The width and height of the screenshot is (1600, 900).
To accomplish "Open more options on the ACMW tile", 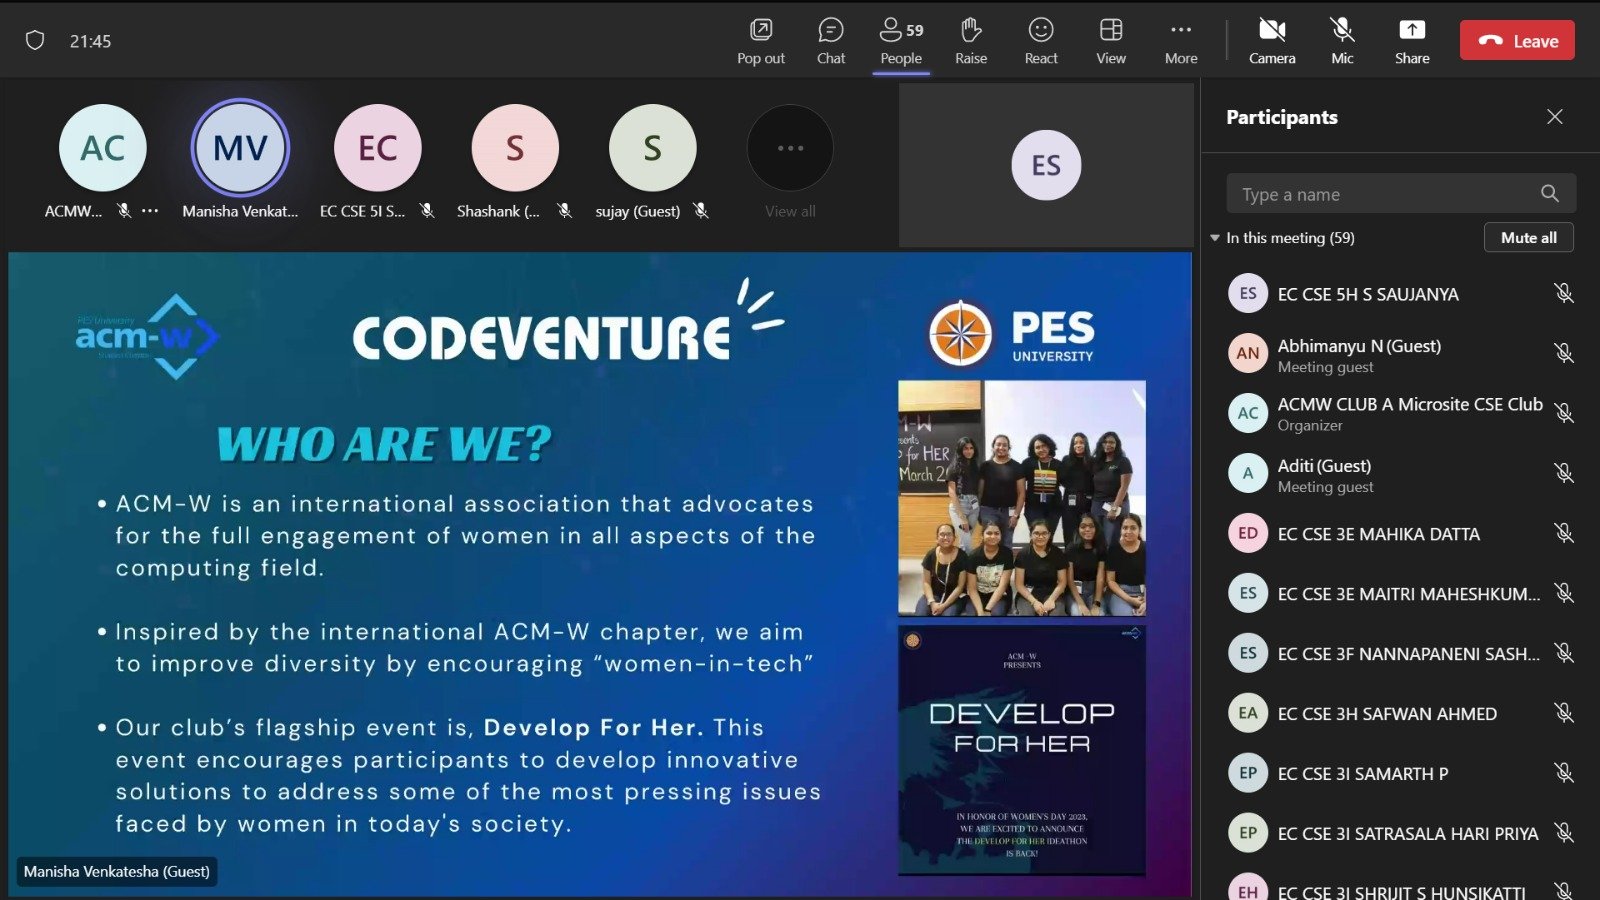I will [148, 211].
